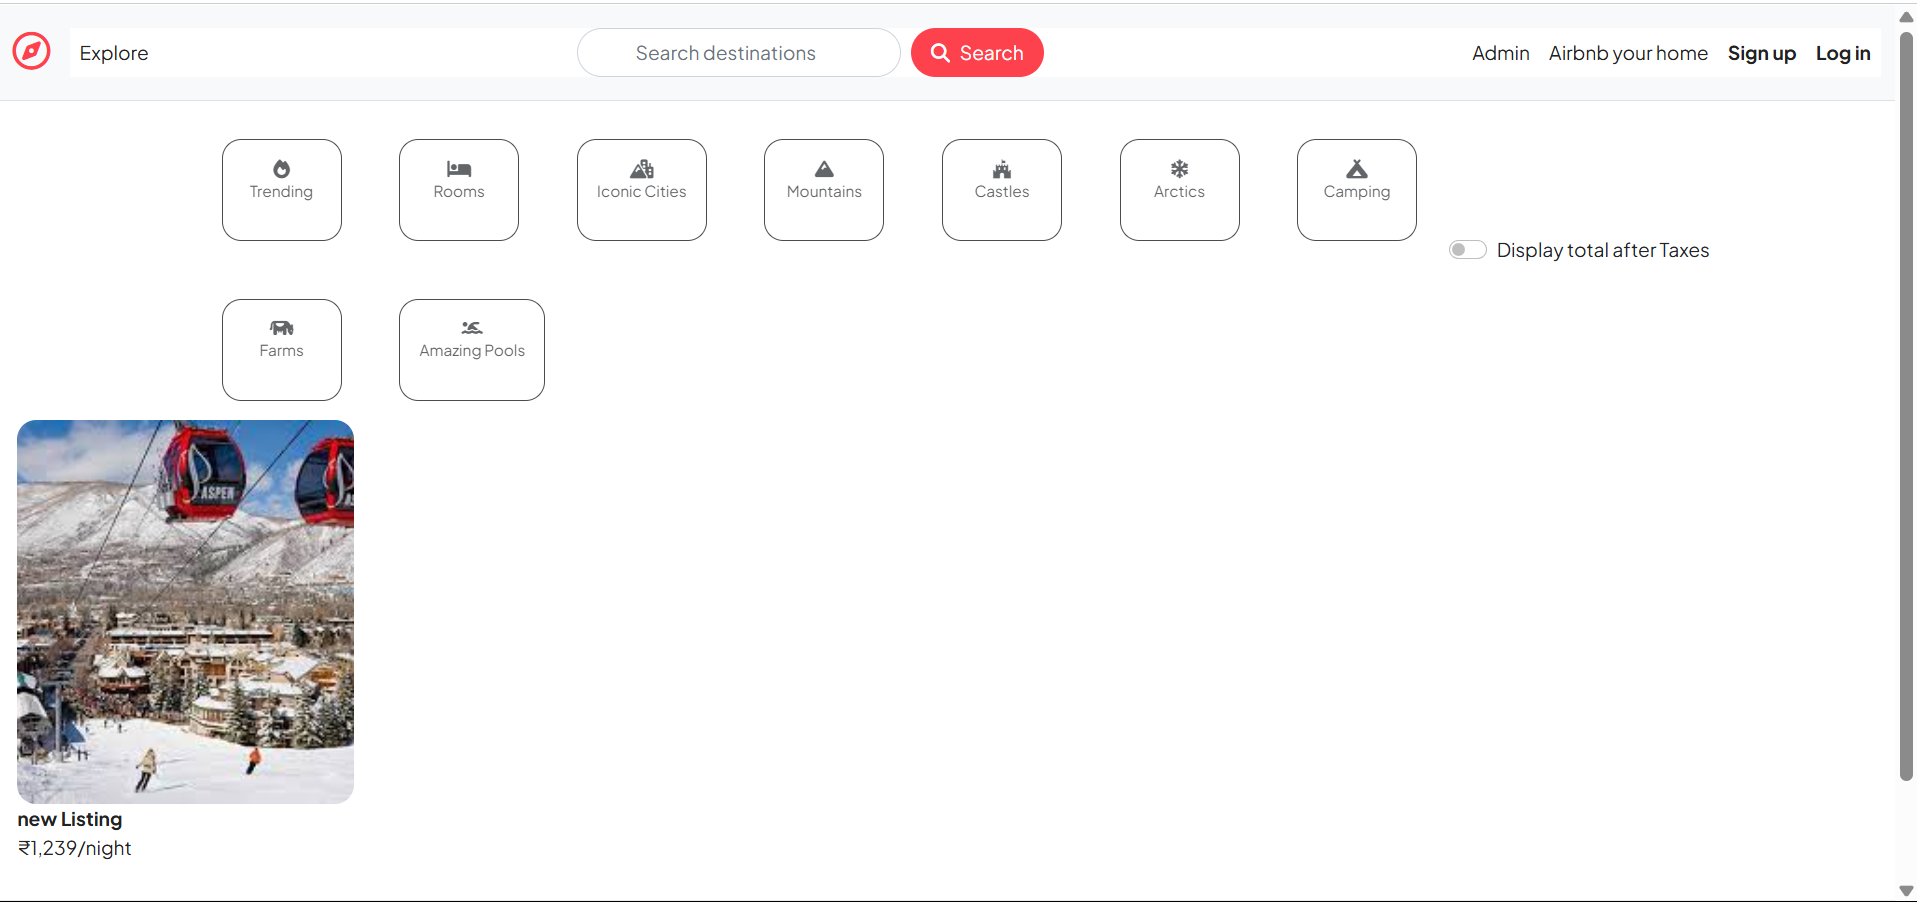Click the new Listing title
This screenshot has width=1917, height=902.
click(x=70, y=819)
